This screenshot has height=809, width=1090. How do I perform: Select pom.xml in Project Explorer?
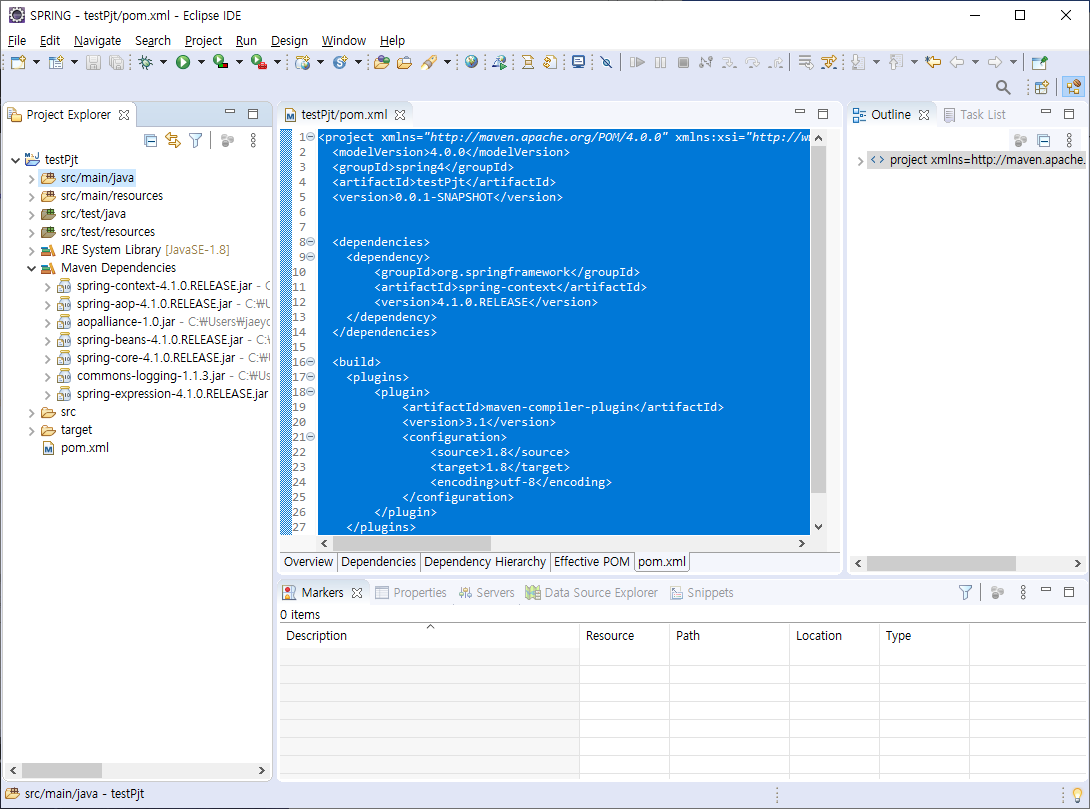pos(84,448)
